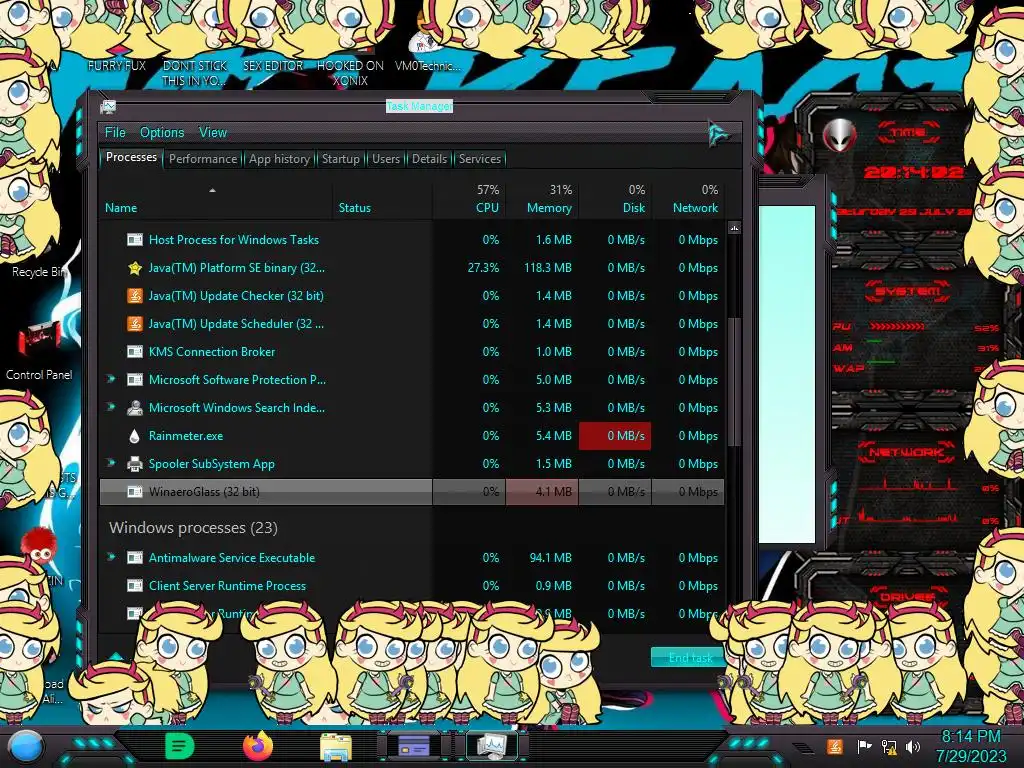
Task: Open the VM0Technic desktop shortcut
Action: (428, 49)
